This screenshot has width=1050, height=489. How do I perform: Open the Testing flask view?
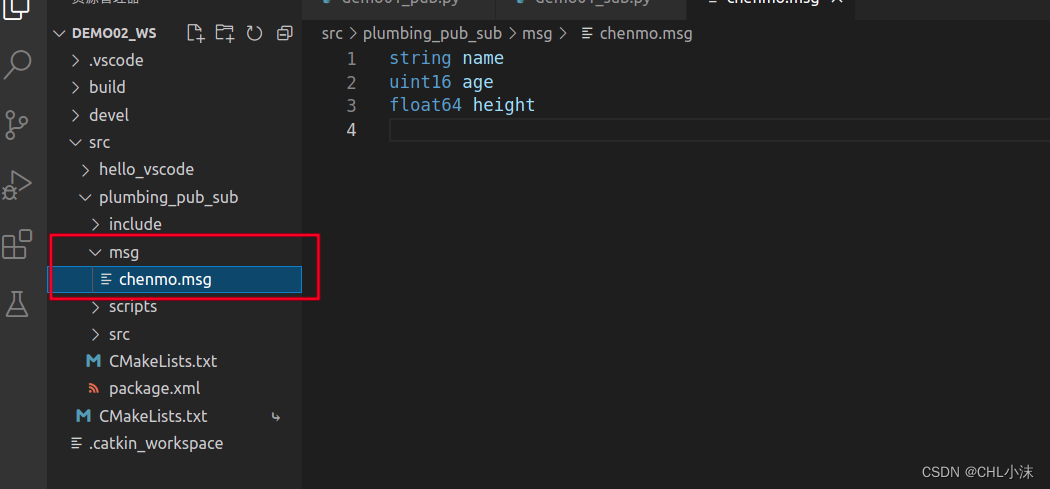(17, 305)
